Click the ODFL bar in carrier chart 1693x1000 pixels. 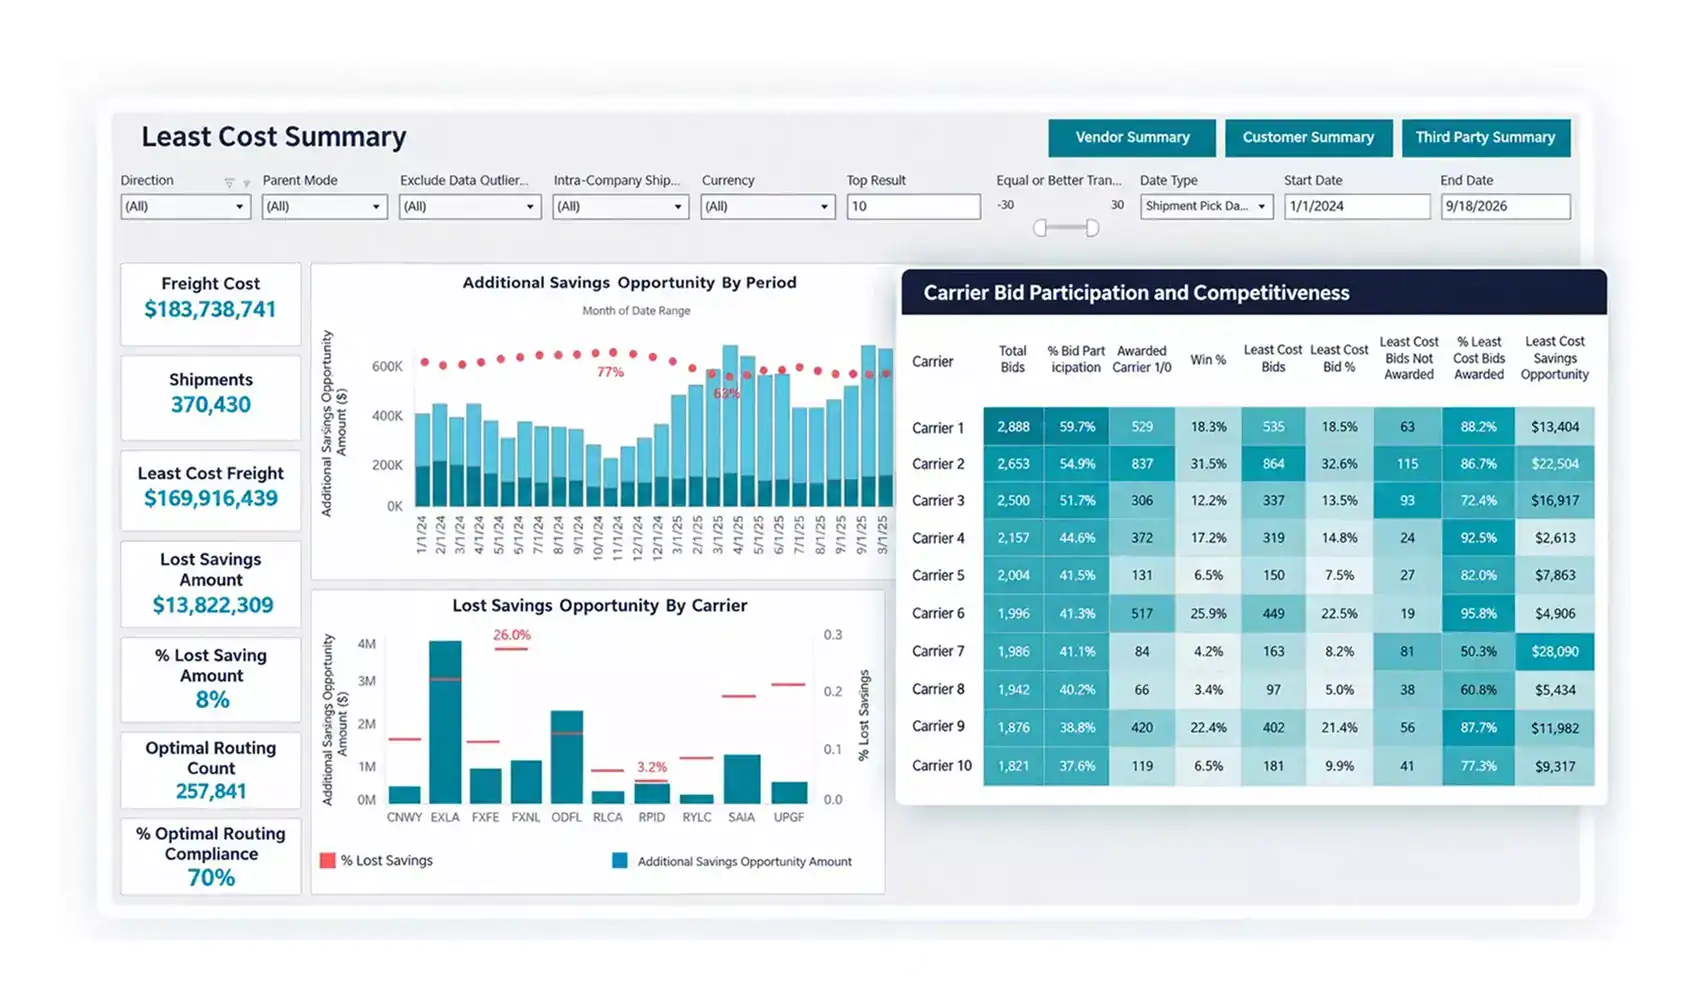[567, 757]
